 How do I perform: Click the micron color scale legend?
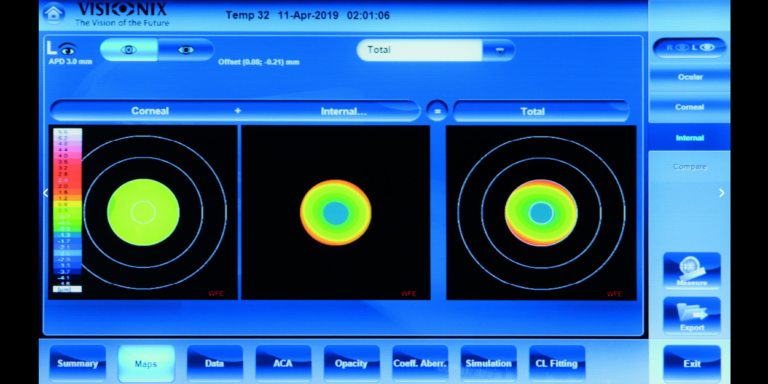68,210
